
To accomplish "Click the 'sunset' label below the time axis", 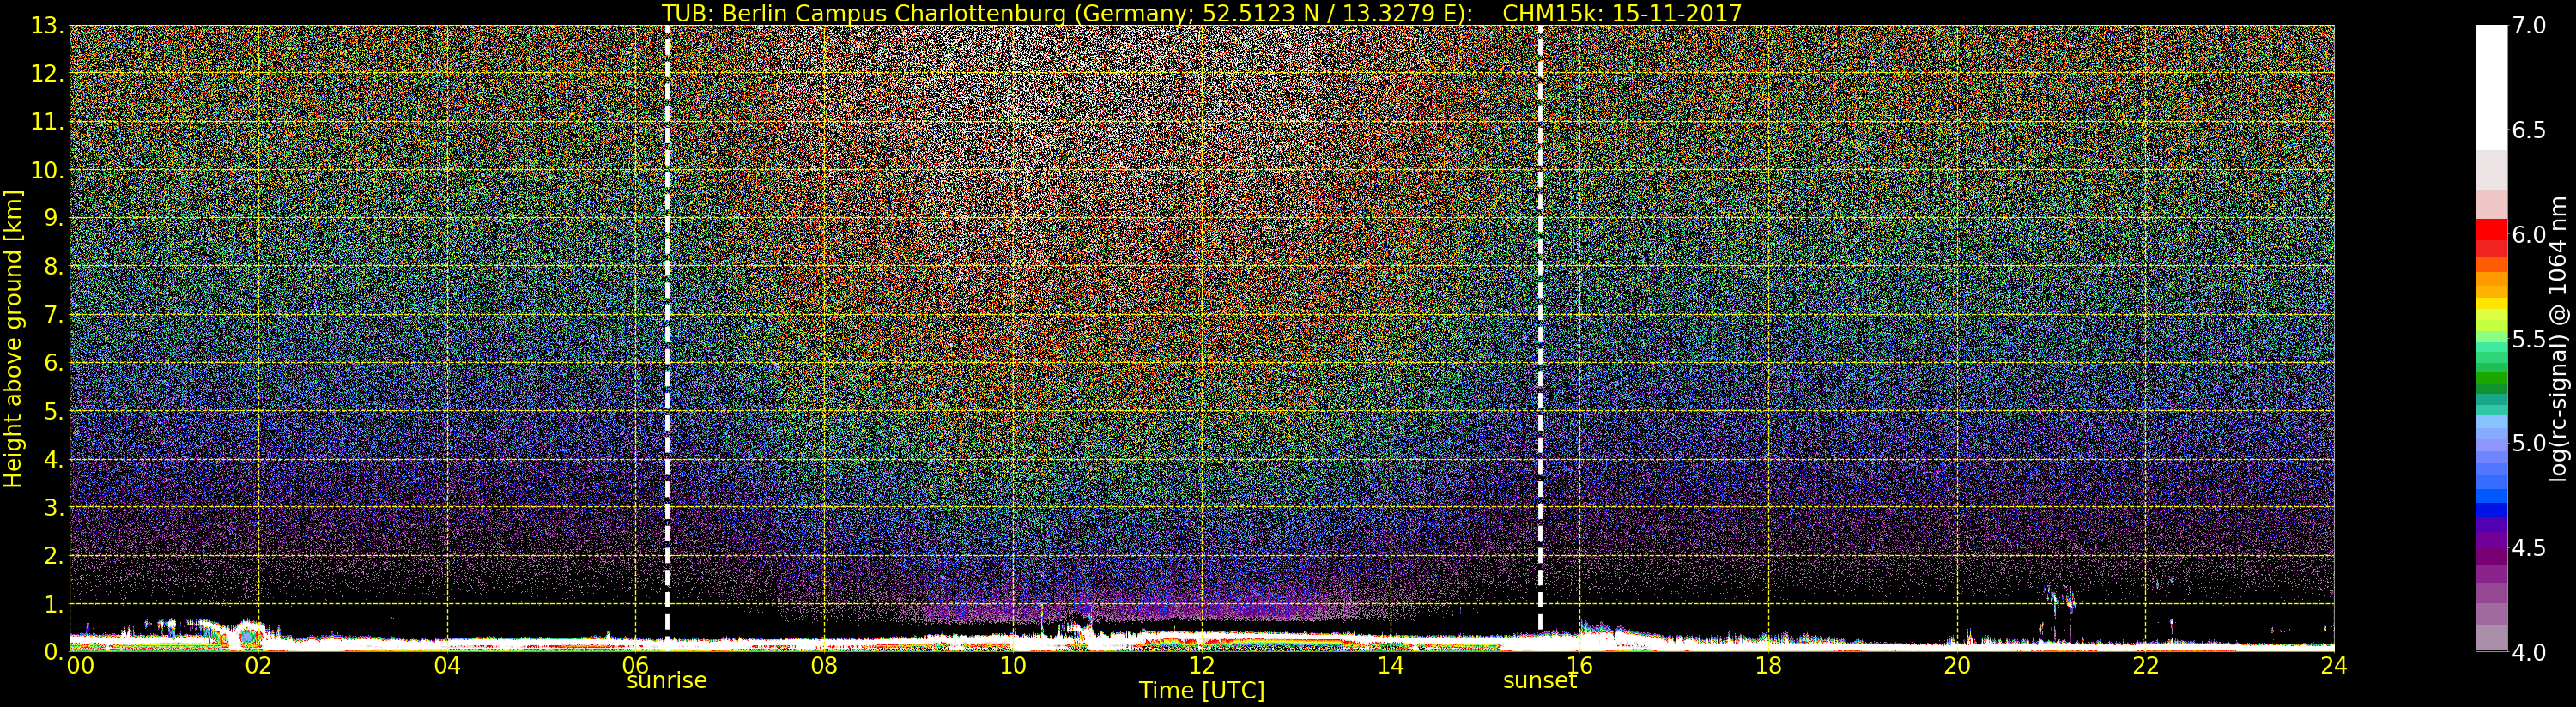I will coord(1540,681).
